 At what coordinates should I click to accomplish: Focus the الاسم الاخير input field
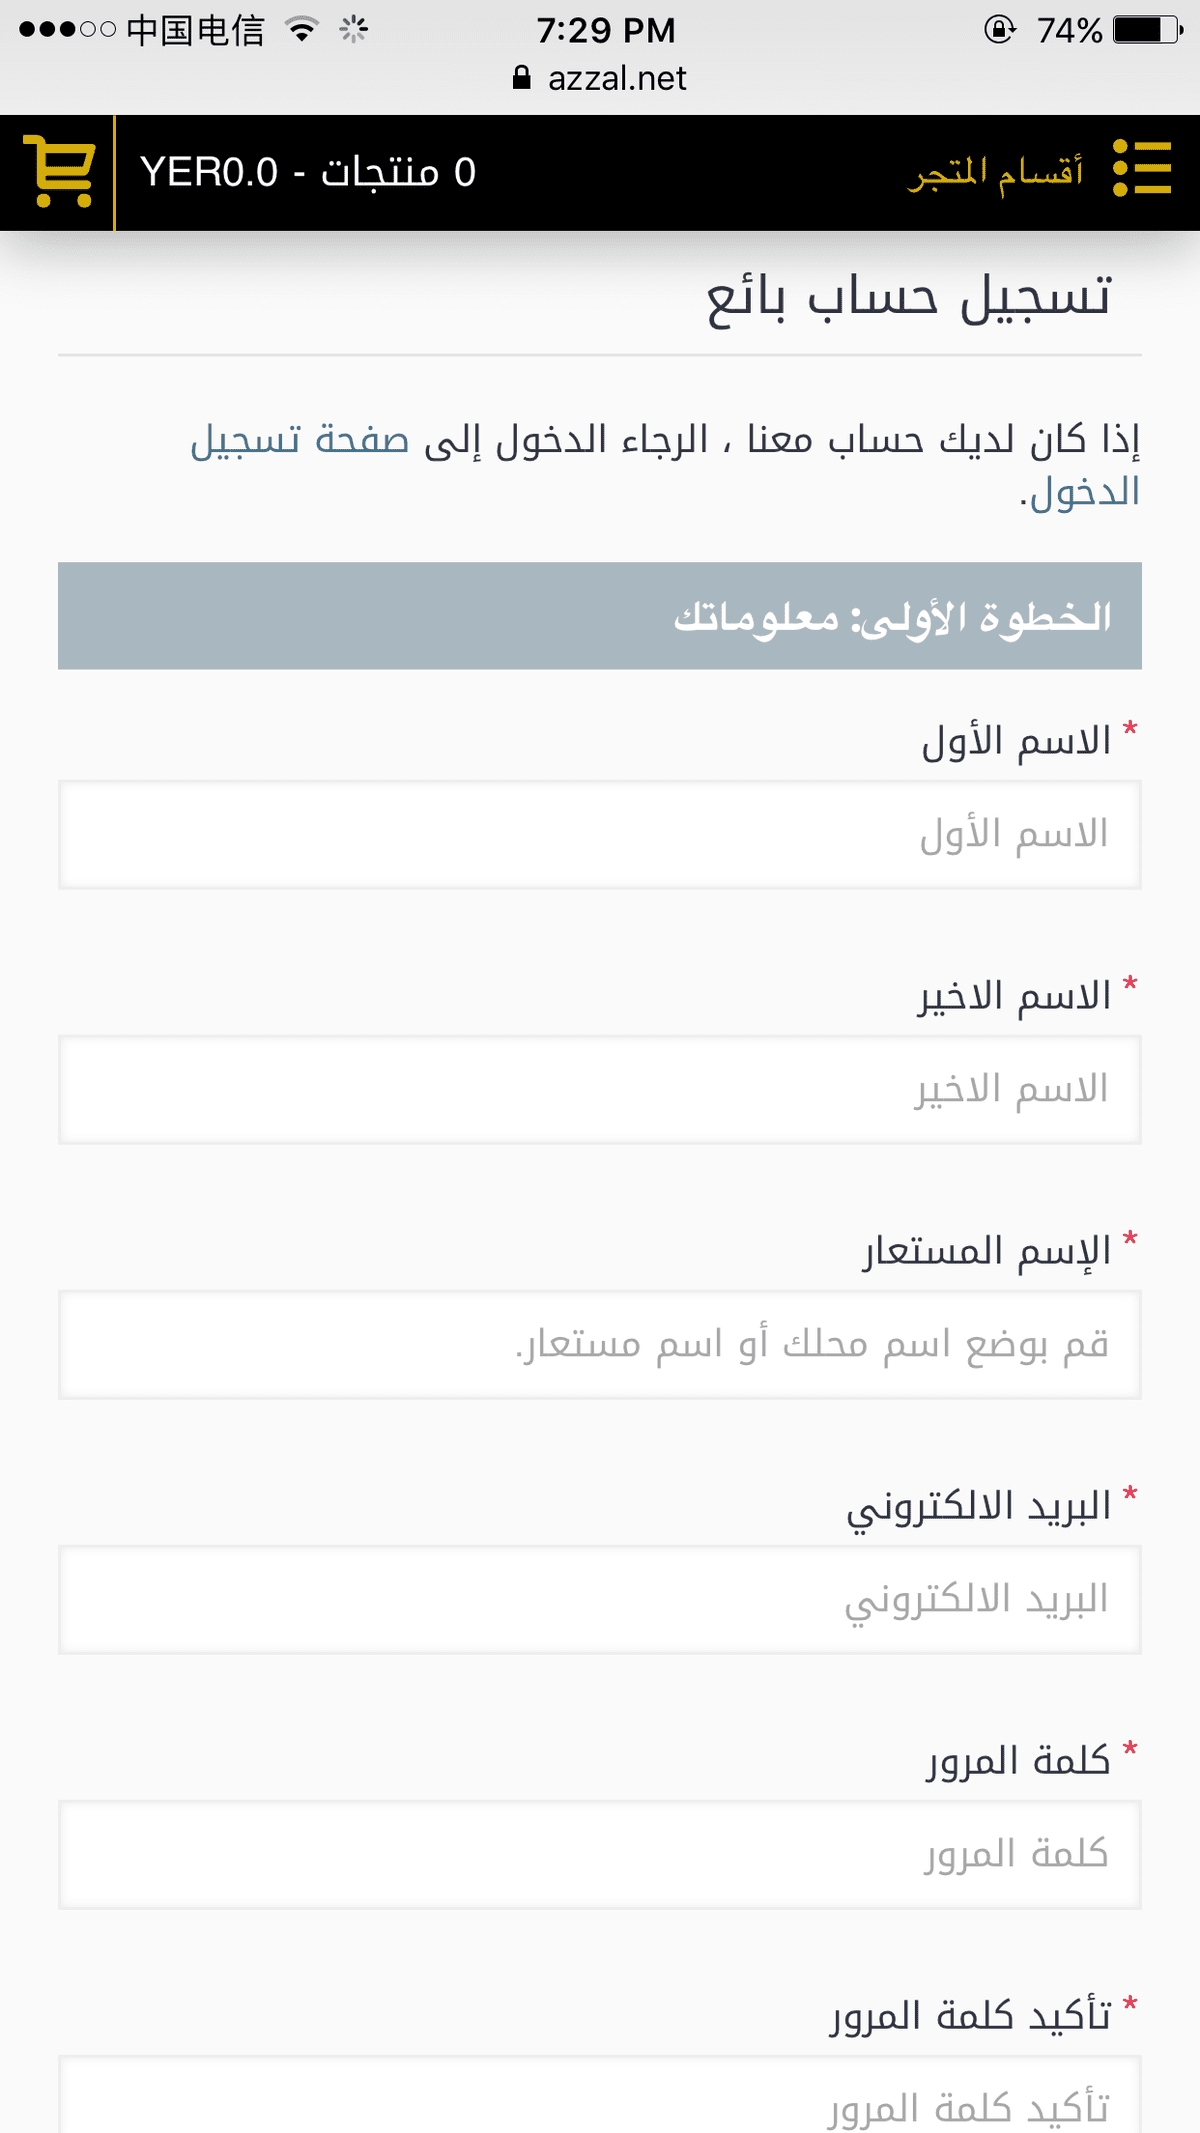tap(600, 1090)
